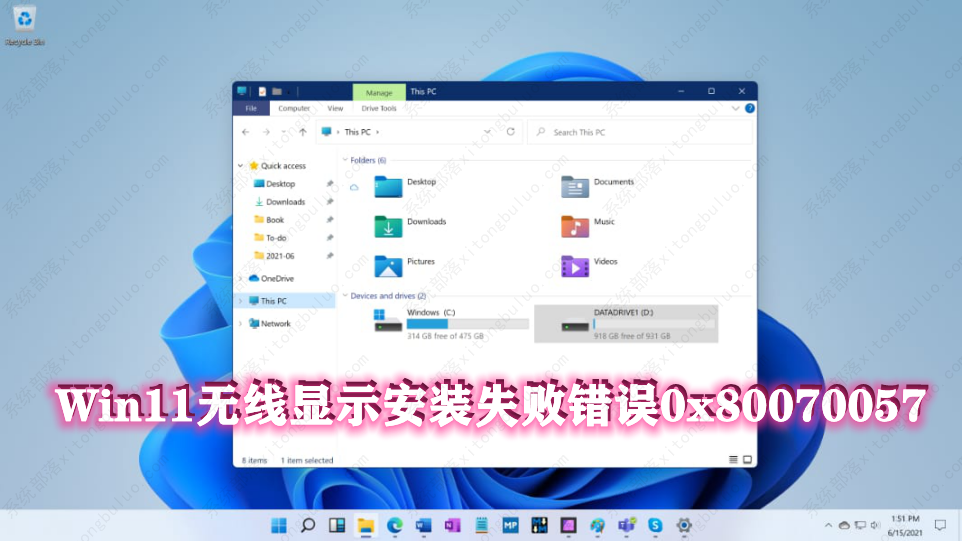This screenshot has width=962, height=541.
Task: Click the Back navigation arrow
Action: coord(246,132)
